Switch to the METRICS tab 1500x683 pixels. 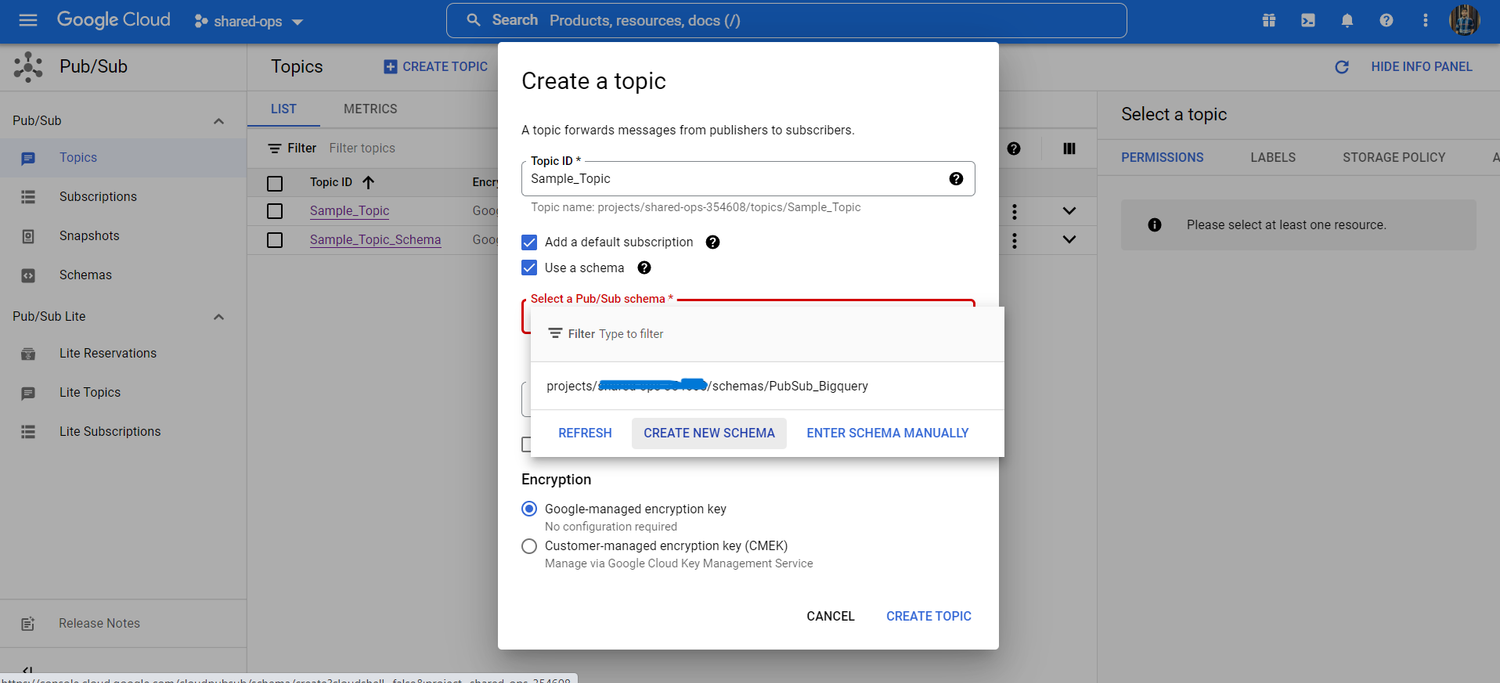coord(370,108)
